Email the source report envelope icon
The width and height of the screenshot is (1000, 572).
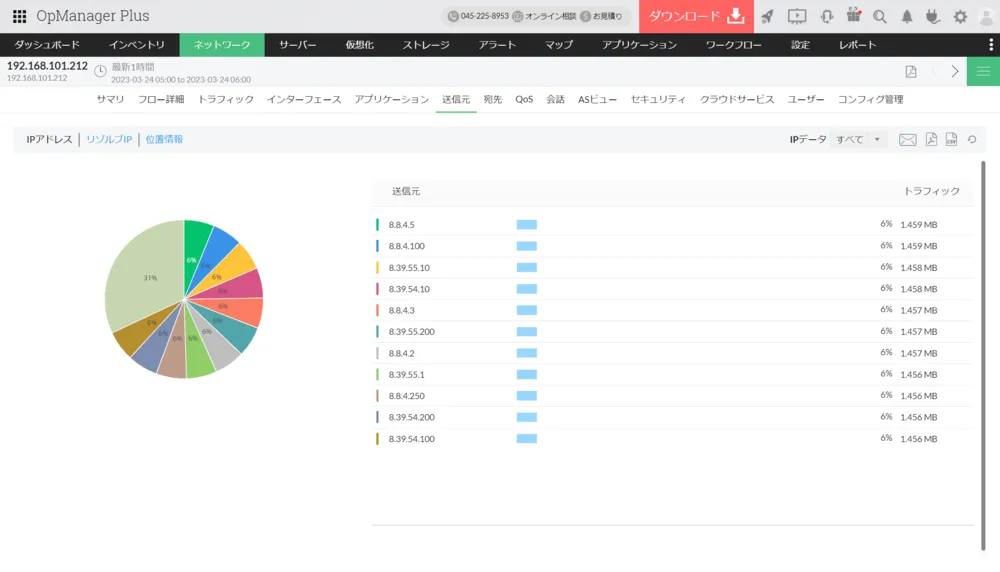point(908,140)
